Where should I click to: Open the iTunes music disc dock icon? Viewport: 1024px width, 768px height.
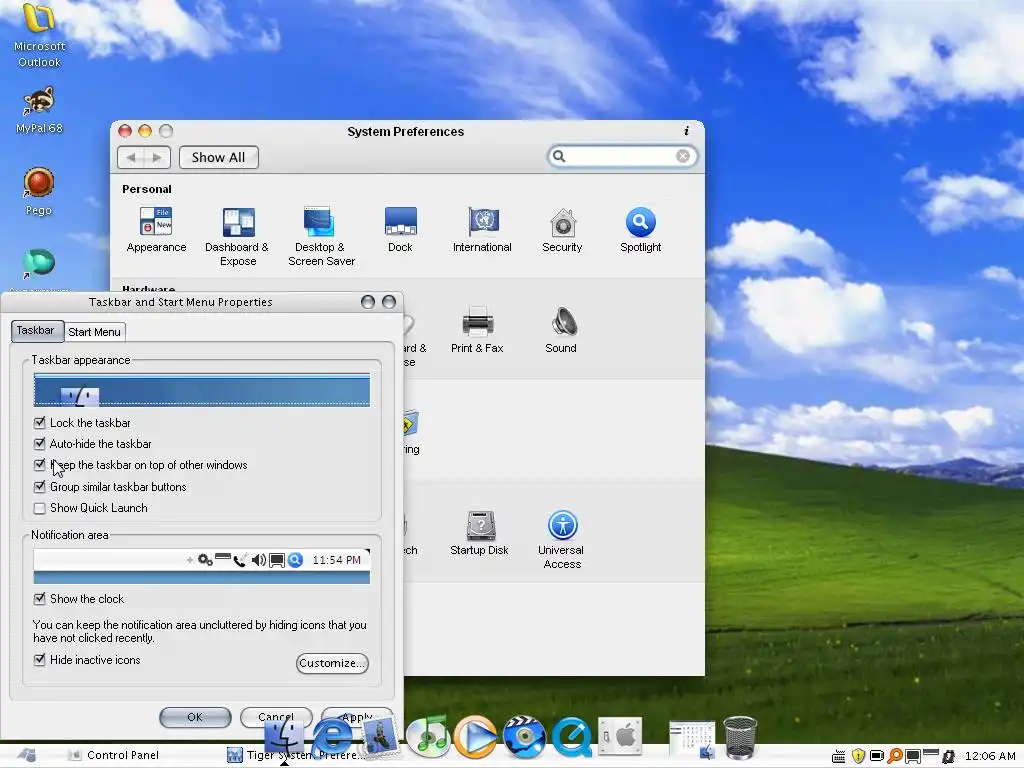(x=428, y=738)
